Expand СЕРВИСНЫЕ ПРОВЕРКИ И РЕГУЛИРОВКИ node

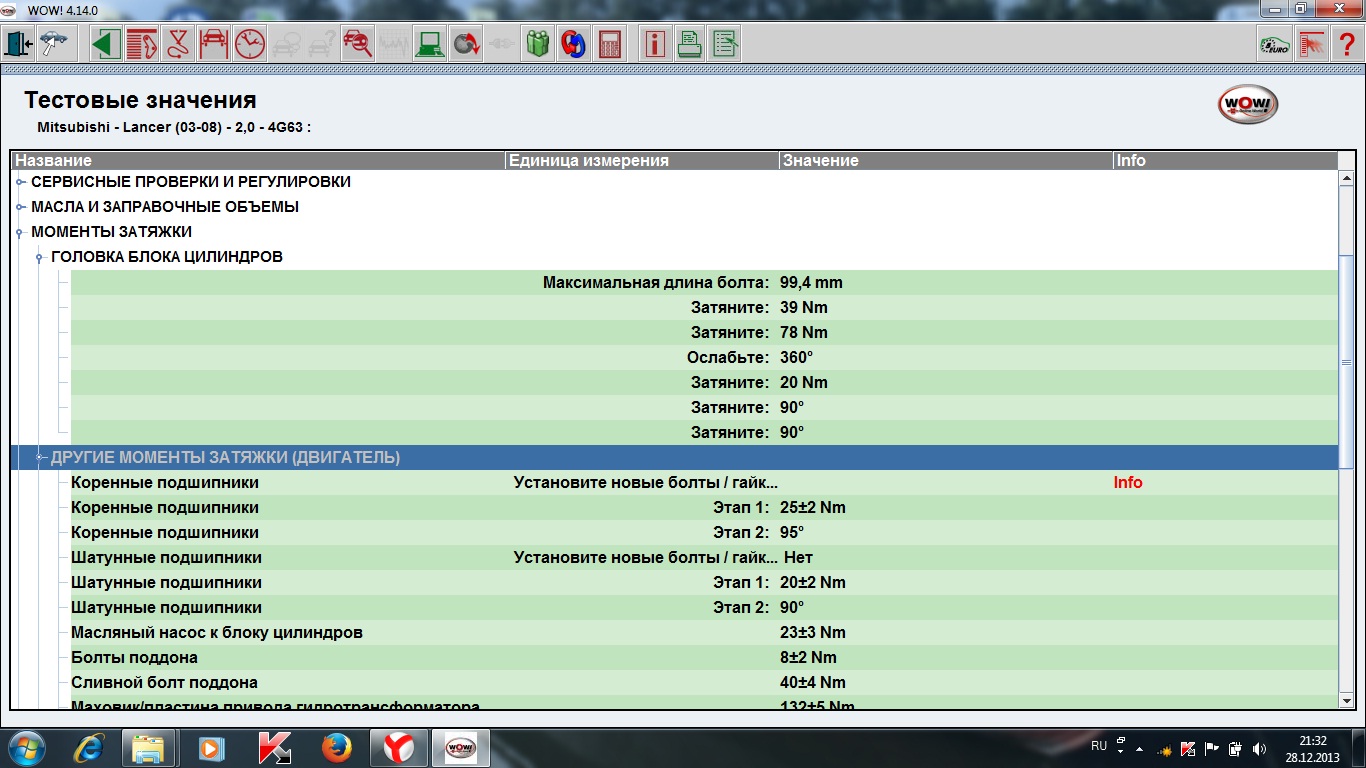pyautogui.click(x=21, y=182)
